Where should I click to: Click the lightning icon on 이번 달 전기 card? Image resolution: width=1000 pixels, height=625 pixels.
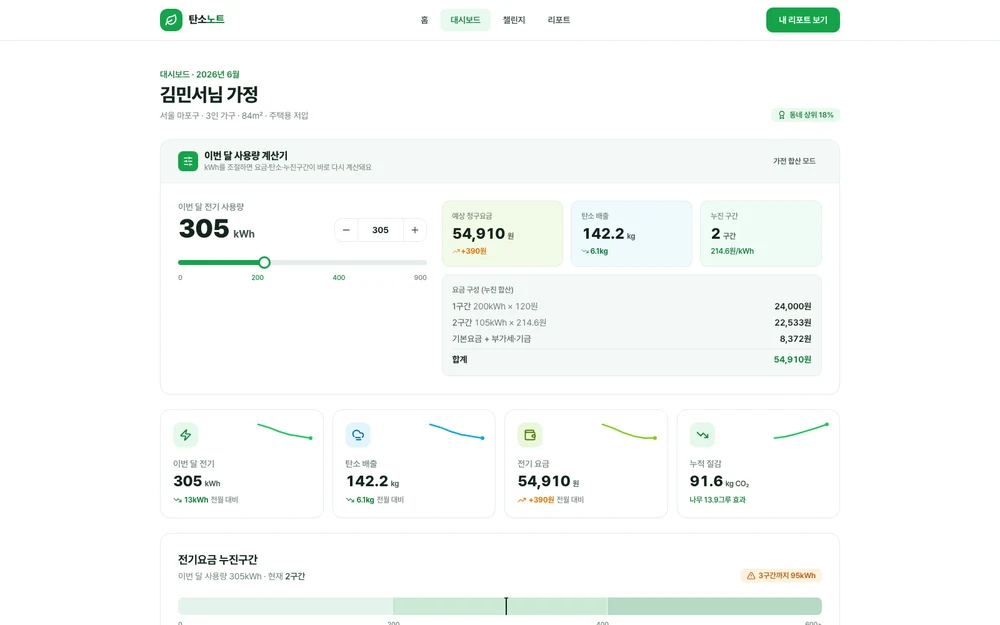(x=186, y=435)
